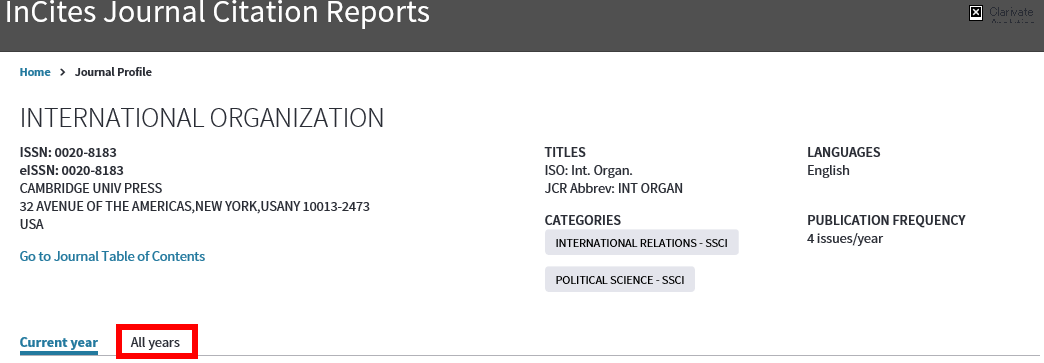Click the 32 Avenue of the Americas address
Viewport: 1044px width, 363px height.
pos(195,206)
